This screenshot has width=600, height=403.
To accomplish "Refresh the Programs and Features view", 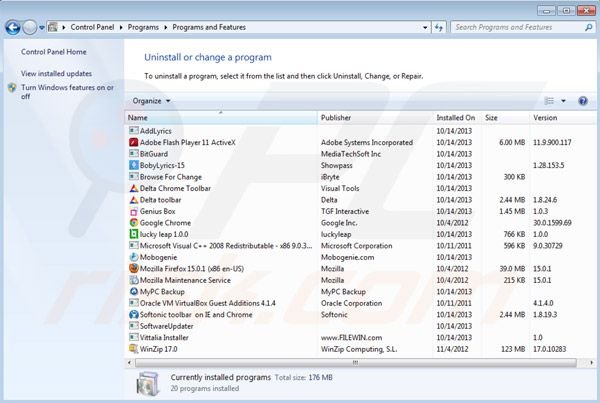I will tap(439, 27).
